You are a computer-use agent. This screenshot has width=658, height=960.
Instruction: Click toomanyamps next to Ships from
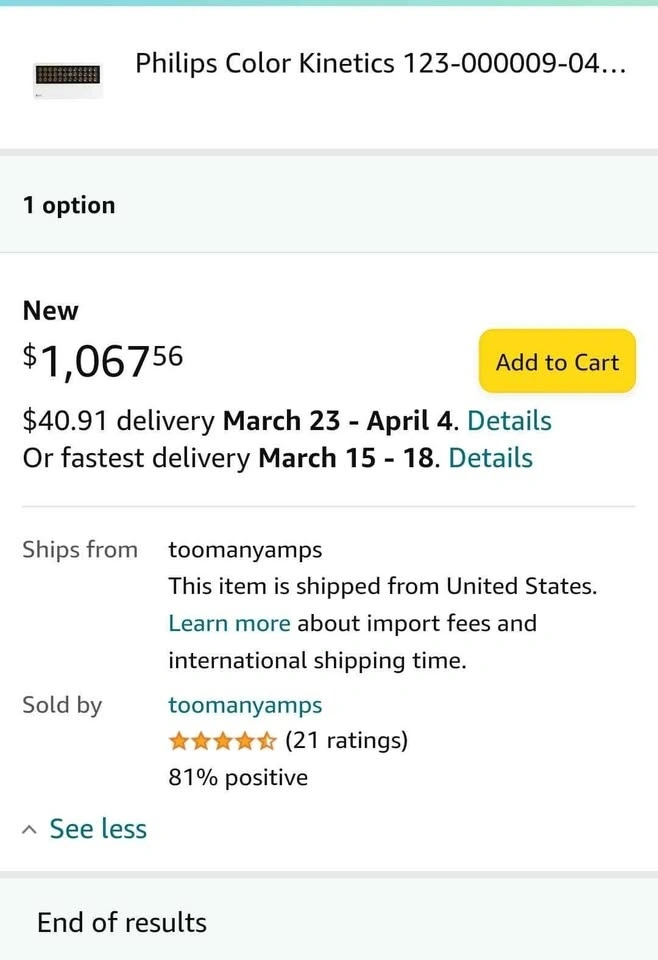245,549
